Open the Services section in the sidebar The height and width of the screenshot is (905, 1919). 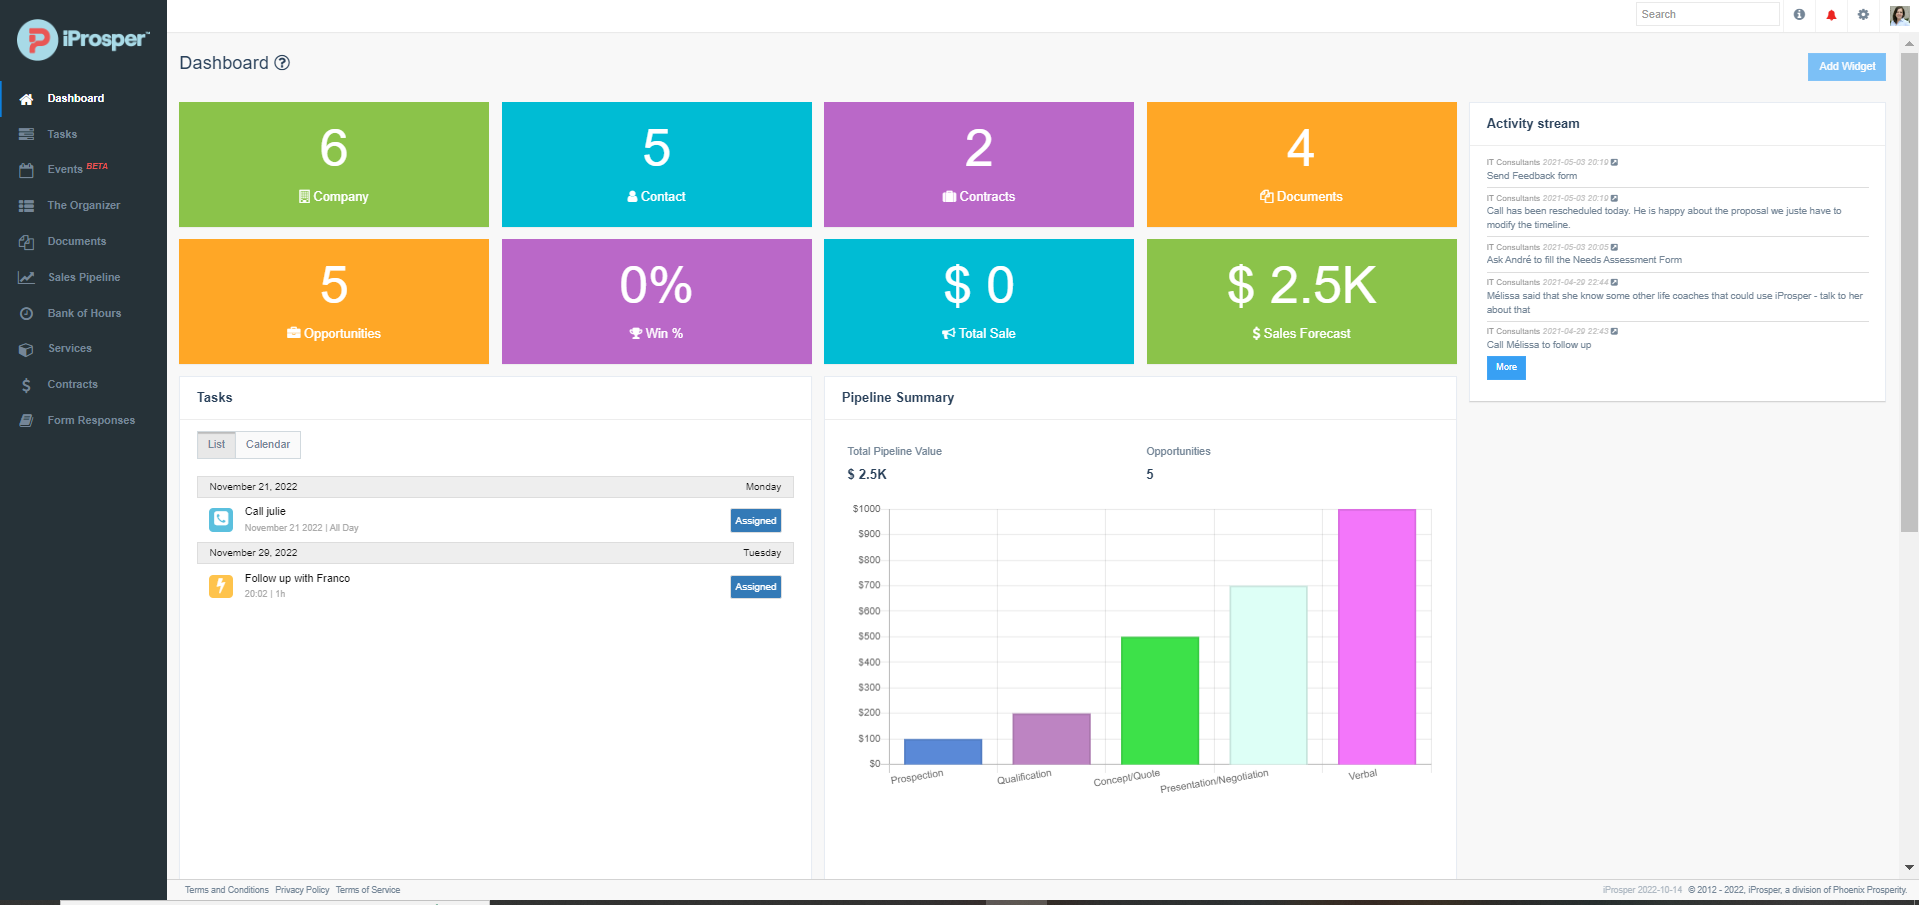[70, 348]
